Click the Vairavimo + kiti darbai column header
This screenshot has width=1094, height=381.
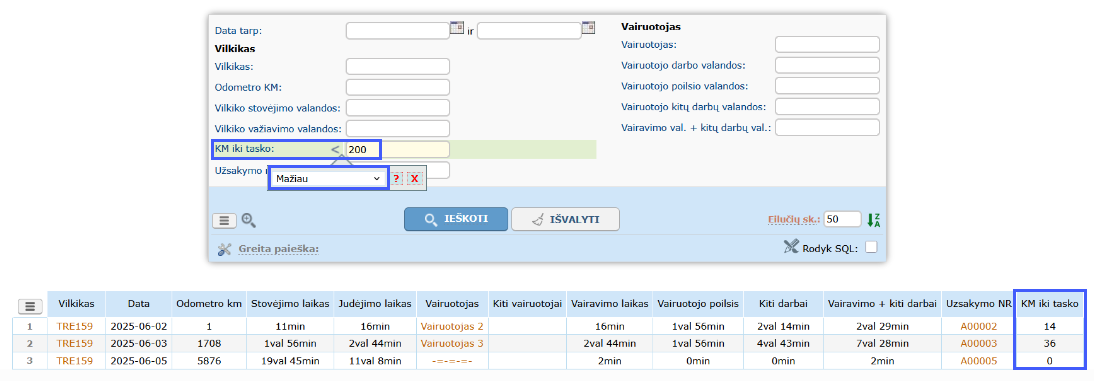point(882,304)
